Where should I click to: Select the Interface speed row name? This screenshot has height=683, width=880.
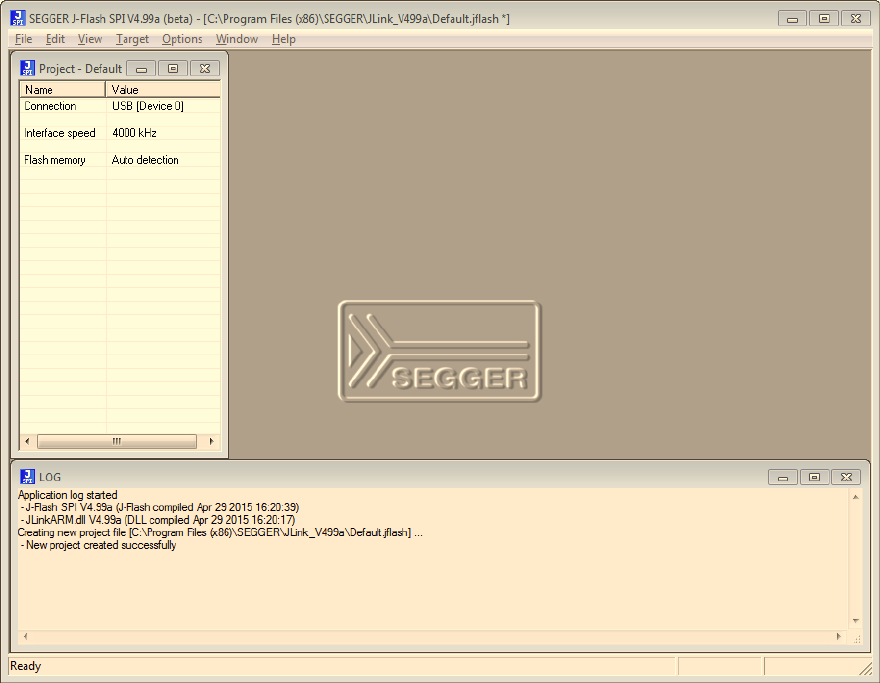pos(59,133)
